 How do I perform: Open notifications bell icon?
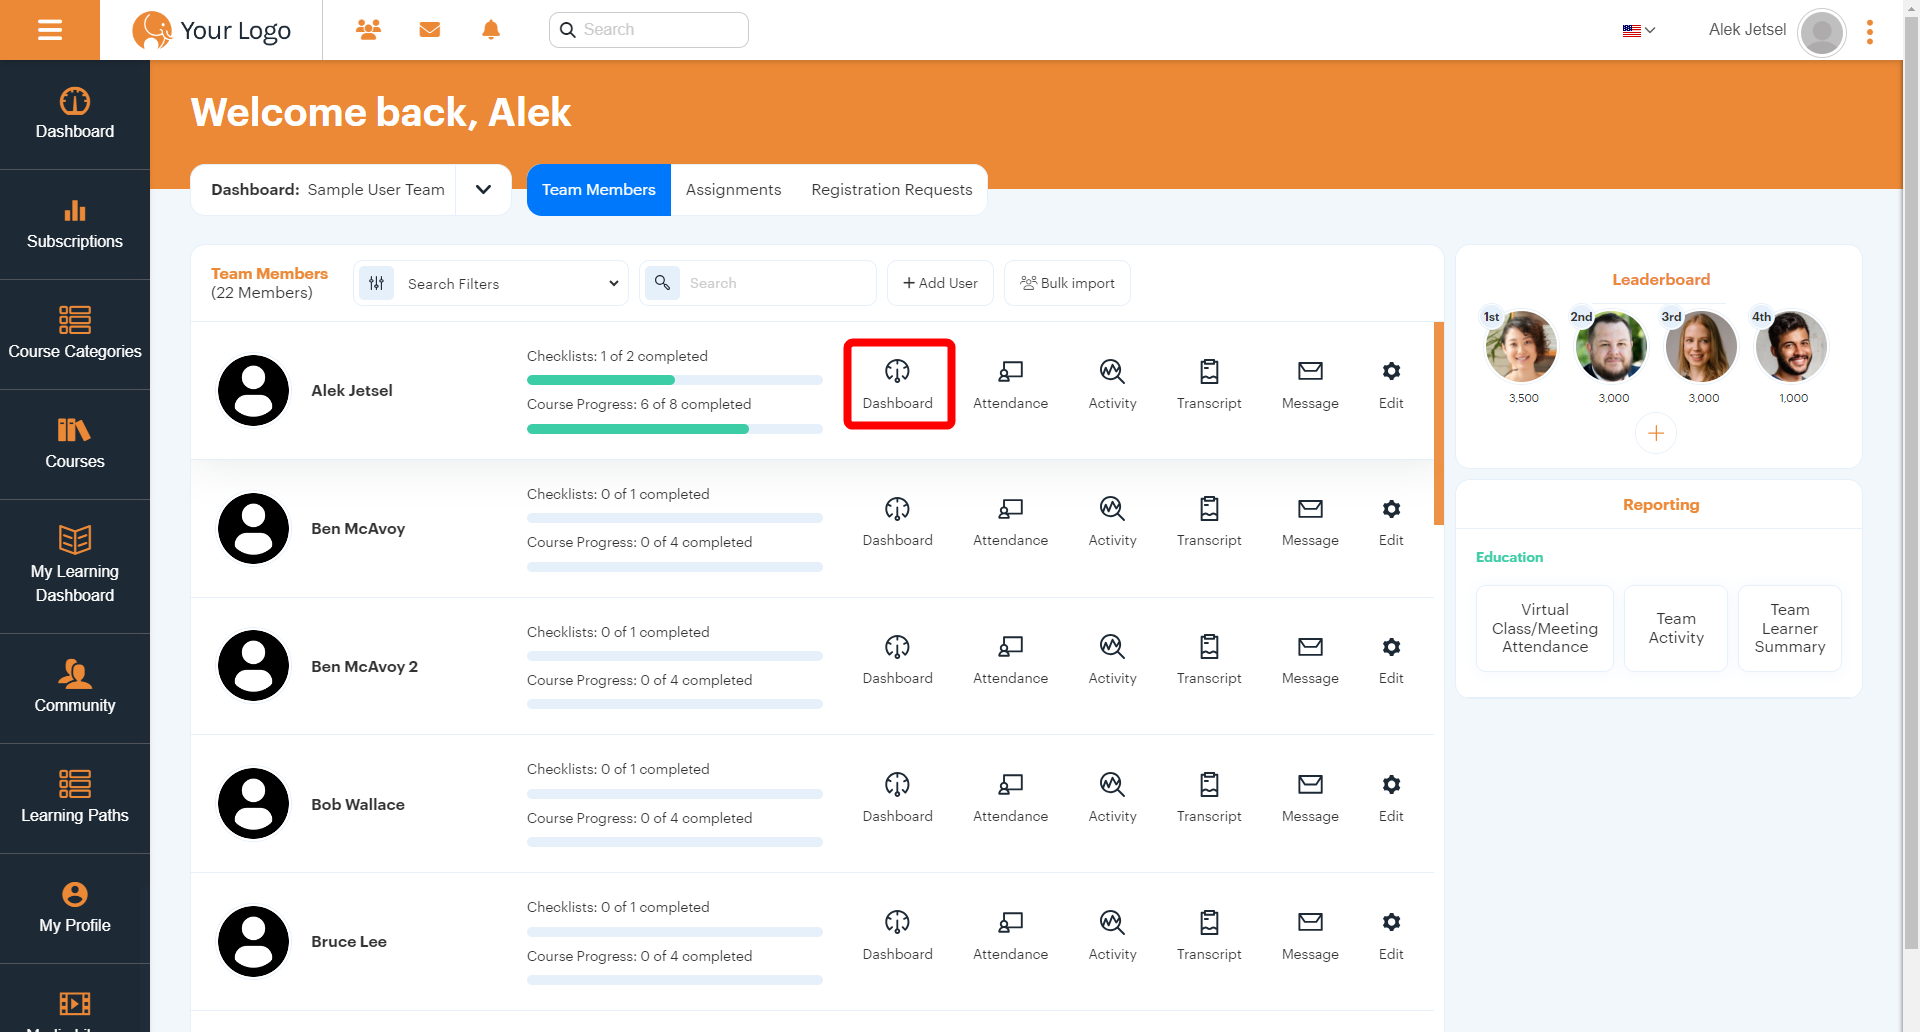(x=491, y=30)
